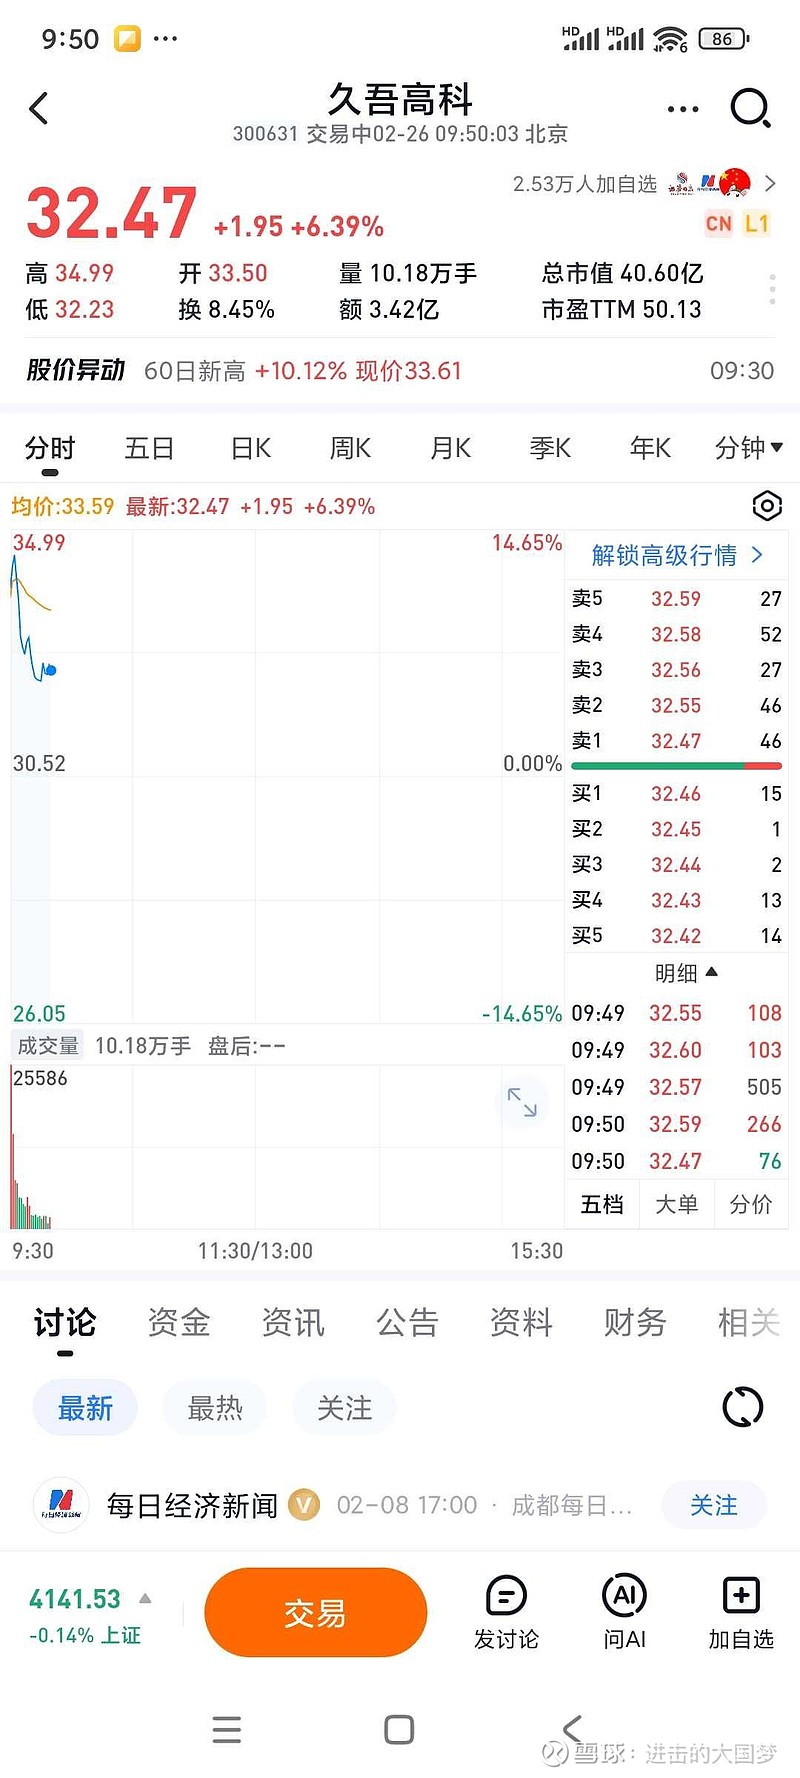Select the 最热 filter chip
The height and width of the screenshot is (1778, 800).
pyautogui.click(x=215, y=1408)
